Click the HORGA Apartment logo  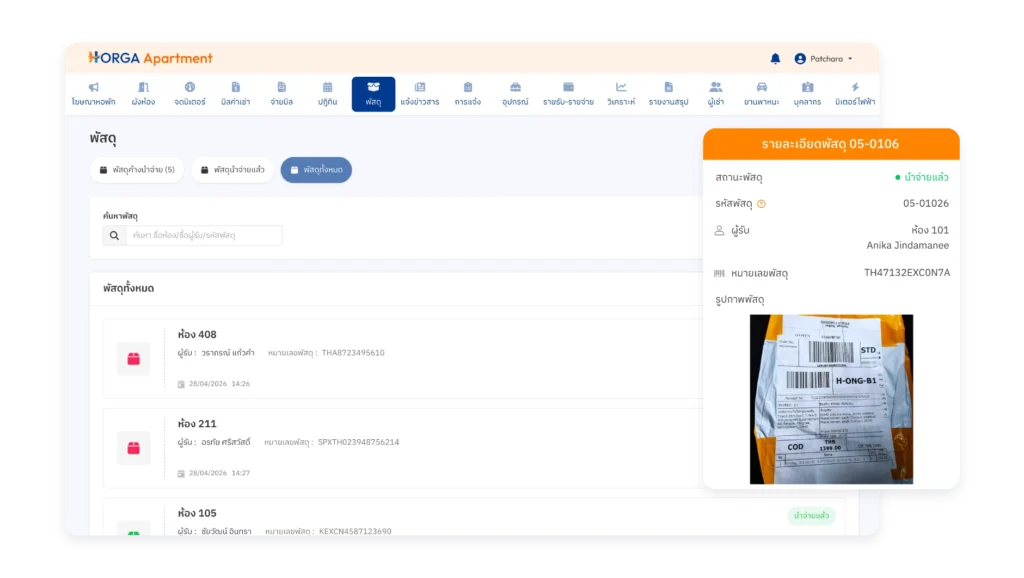point(150,58)
